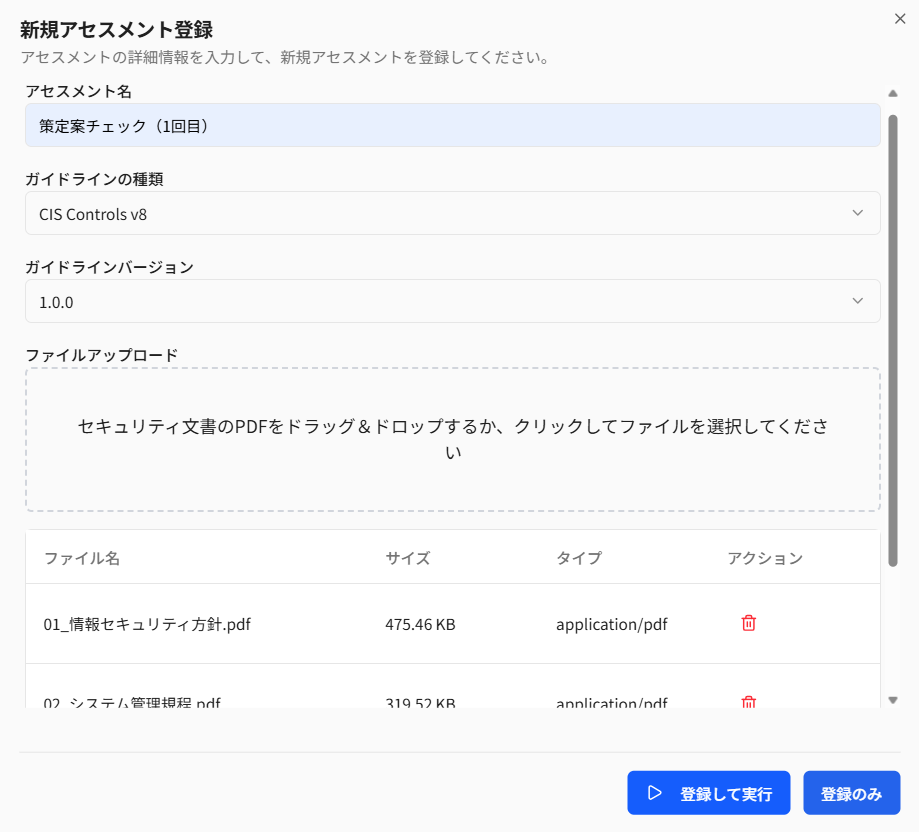
Task: Click the 475.46 KB size cell
Action: point(420,624)
